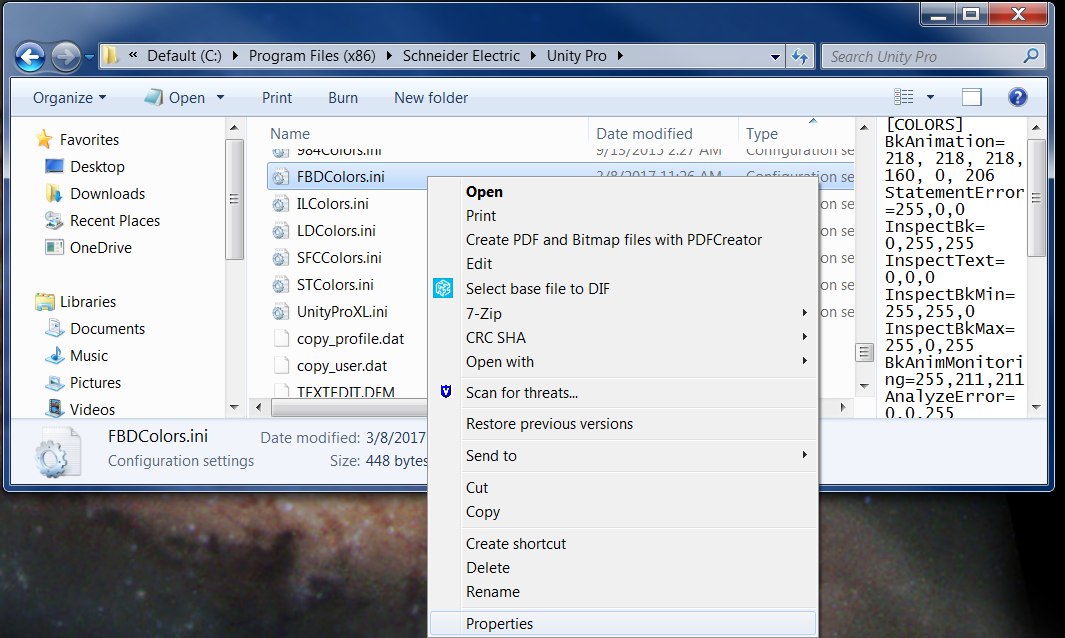Expand the view options dropdown arrow
This screenshot has height=638, width=1065.
(930, 97)
